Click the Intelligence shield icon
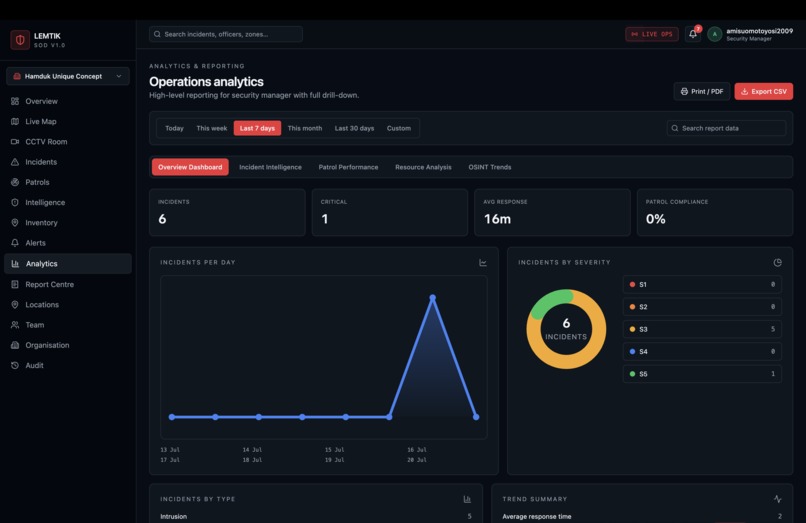Screen dimensions: 806x523 pyautogui.click(x=15, y=203)
